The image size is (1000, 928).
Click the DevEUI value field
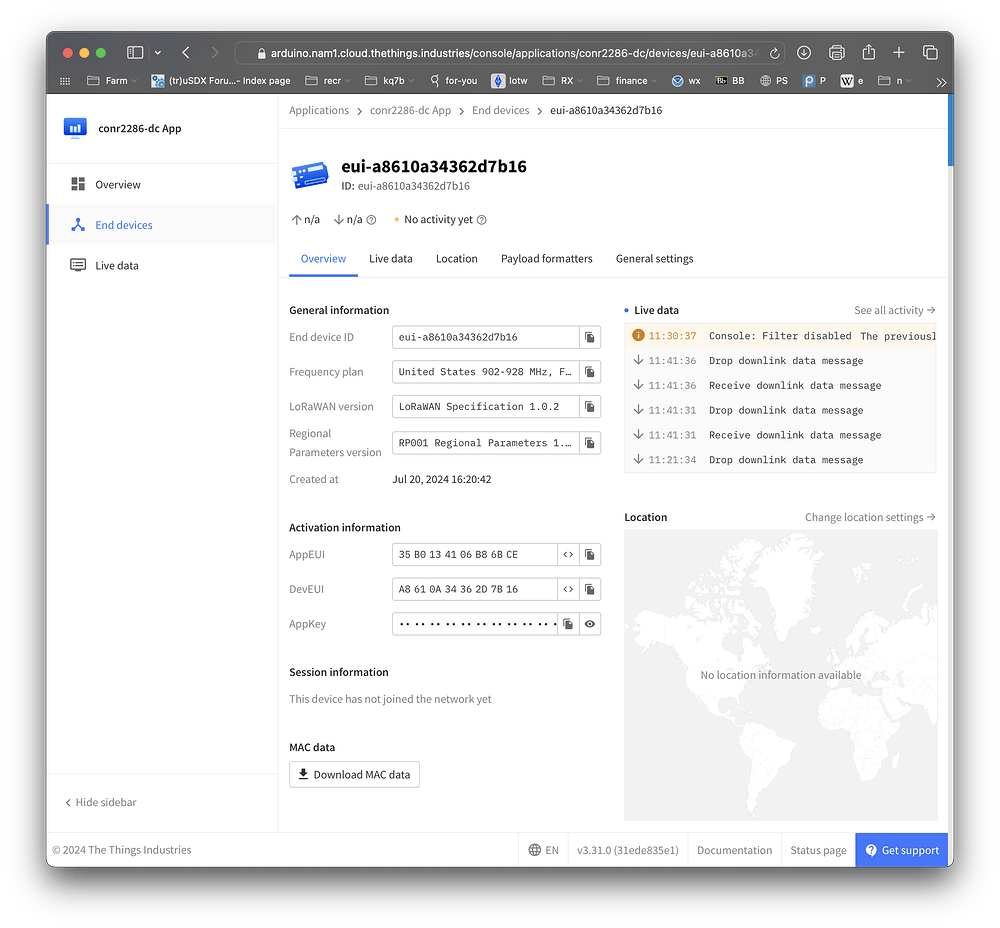coord(474,589)
